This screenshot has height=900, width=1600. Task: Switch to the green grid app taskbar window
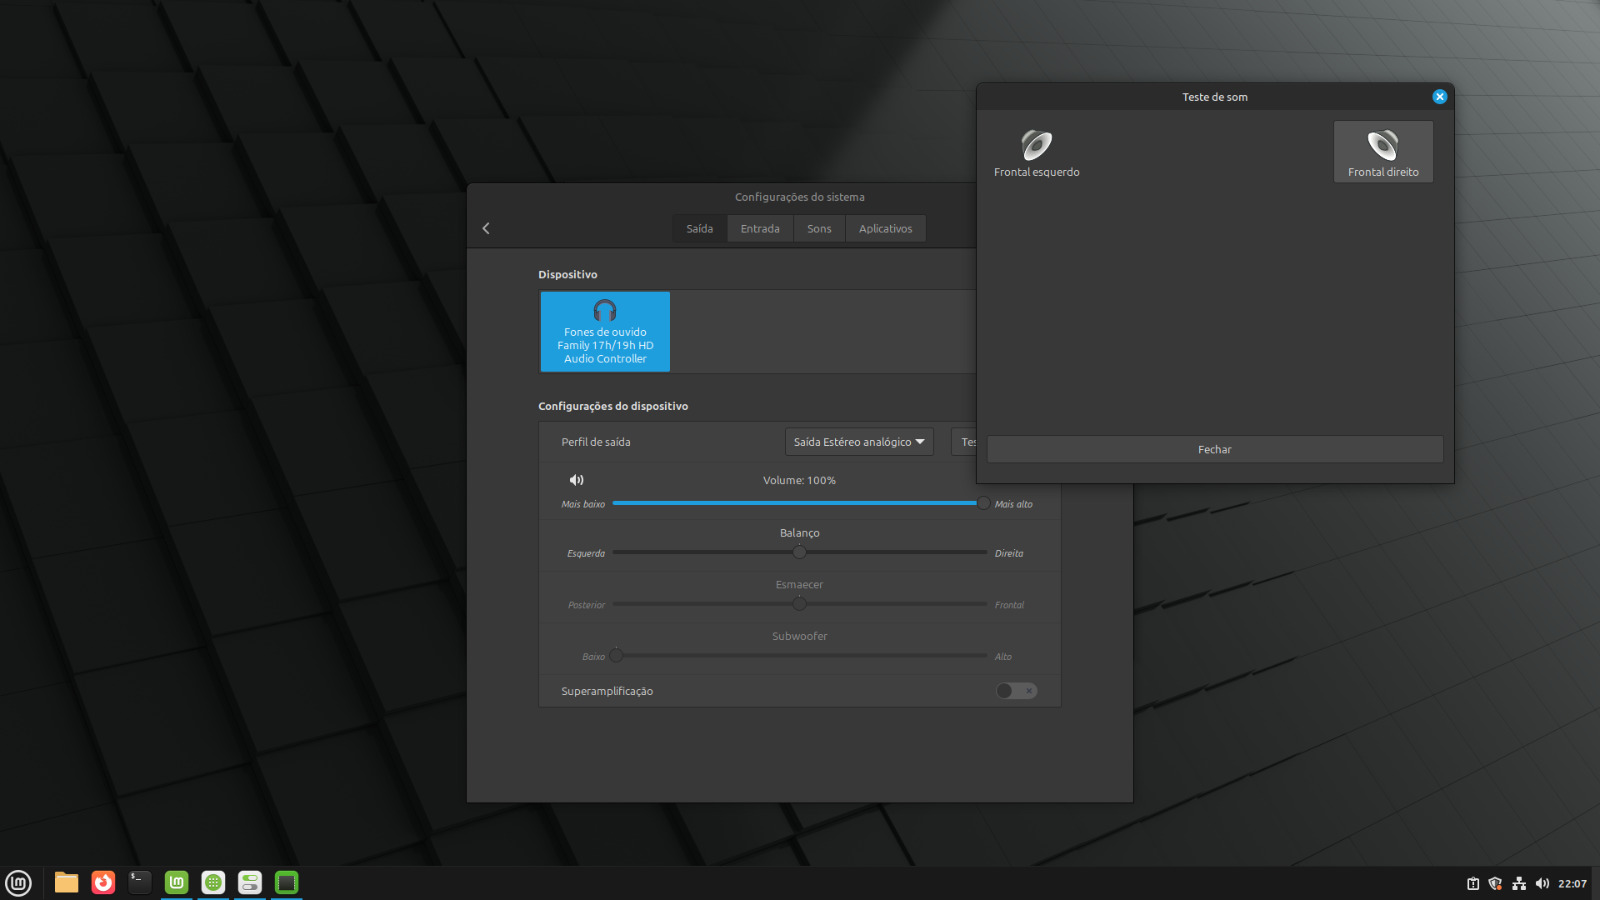pyautogui.click(x=213, y=882)
